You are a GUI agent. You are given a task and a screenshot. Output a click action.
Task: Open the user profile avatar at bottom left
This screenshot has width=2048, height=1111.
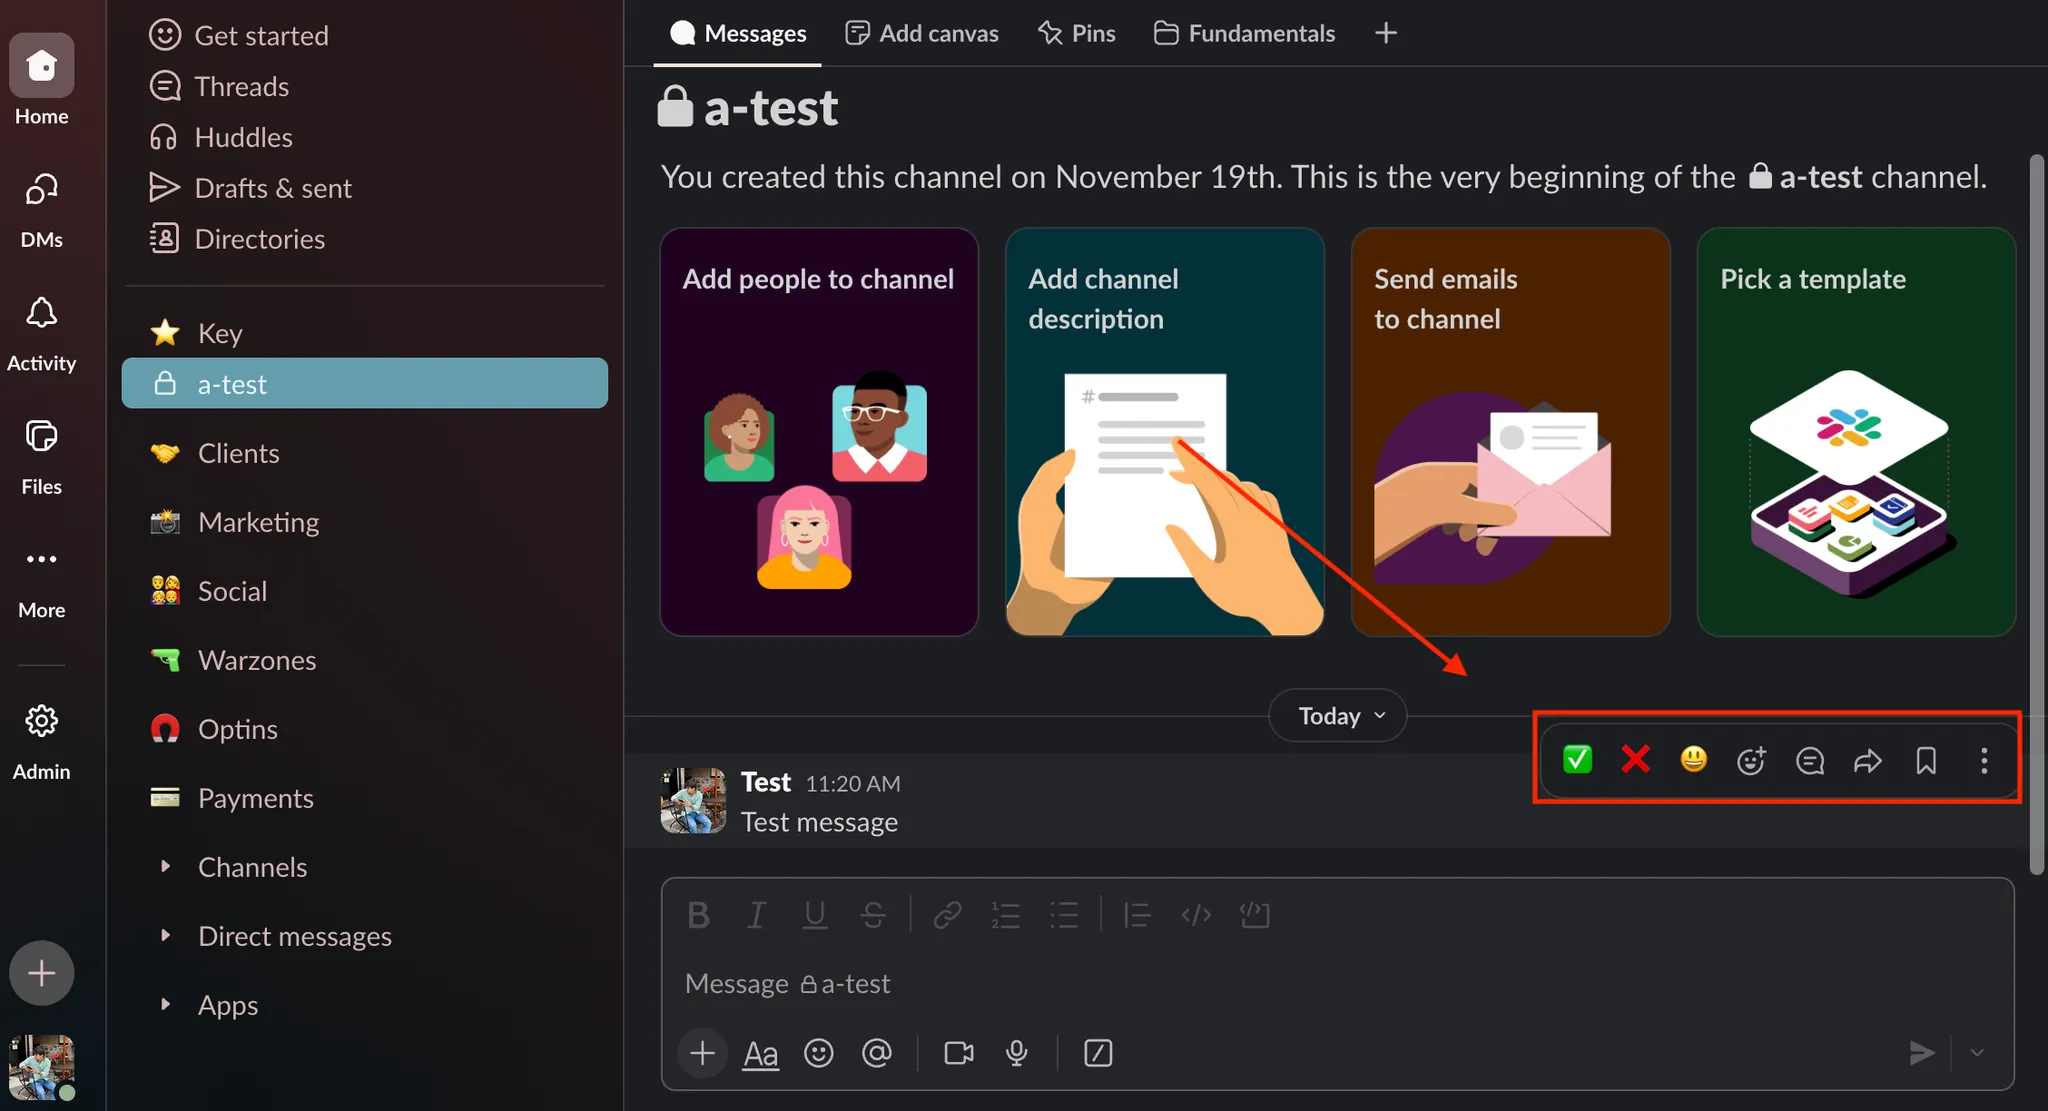pyautogui.click(x=41, y=1067)
